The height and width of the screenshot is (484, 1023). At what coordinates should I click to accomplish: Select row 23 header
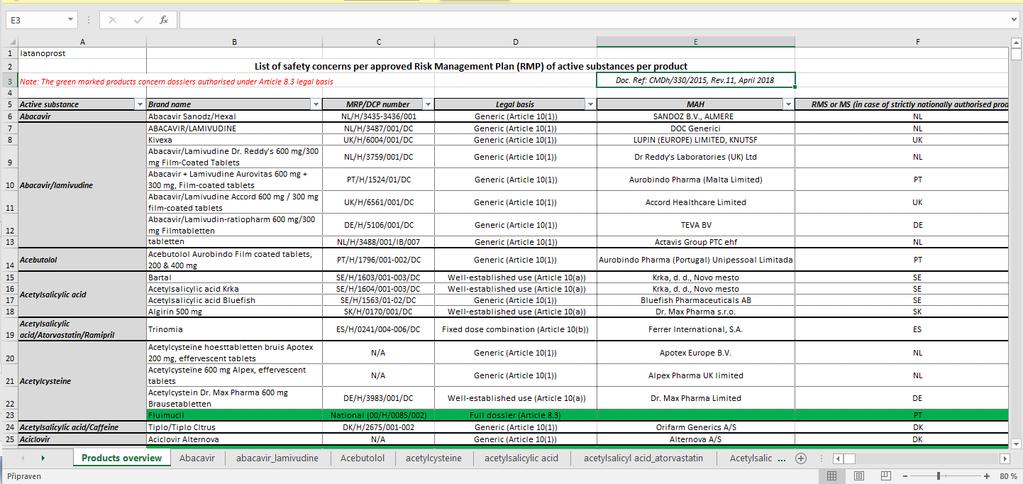tap(9, 415)
